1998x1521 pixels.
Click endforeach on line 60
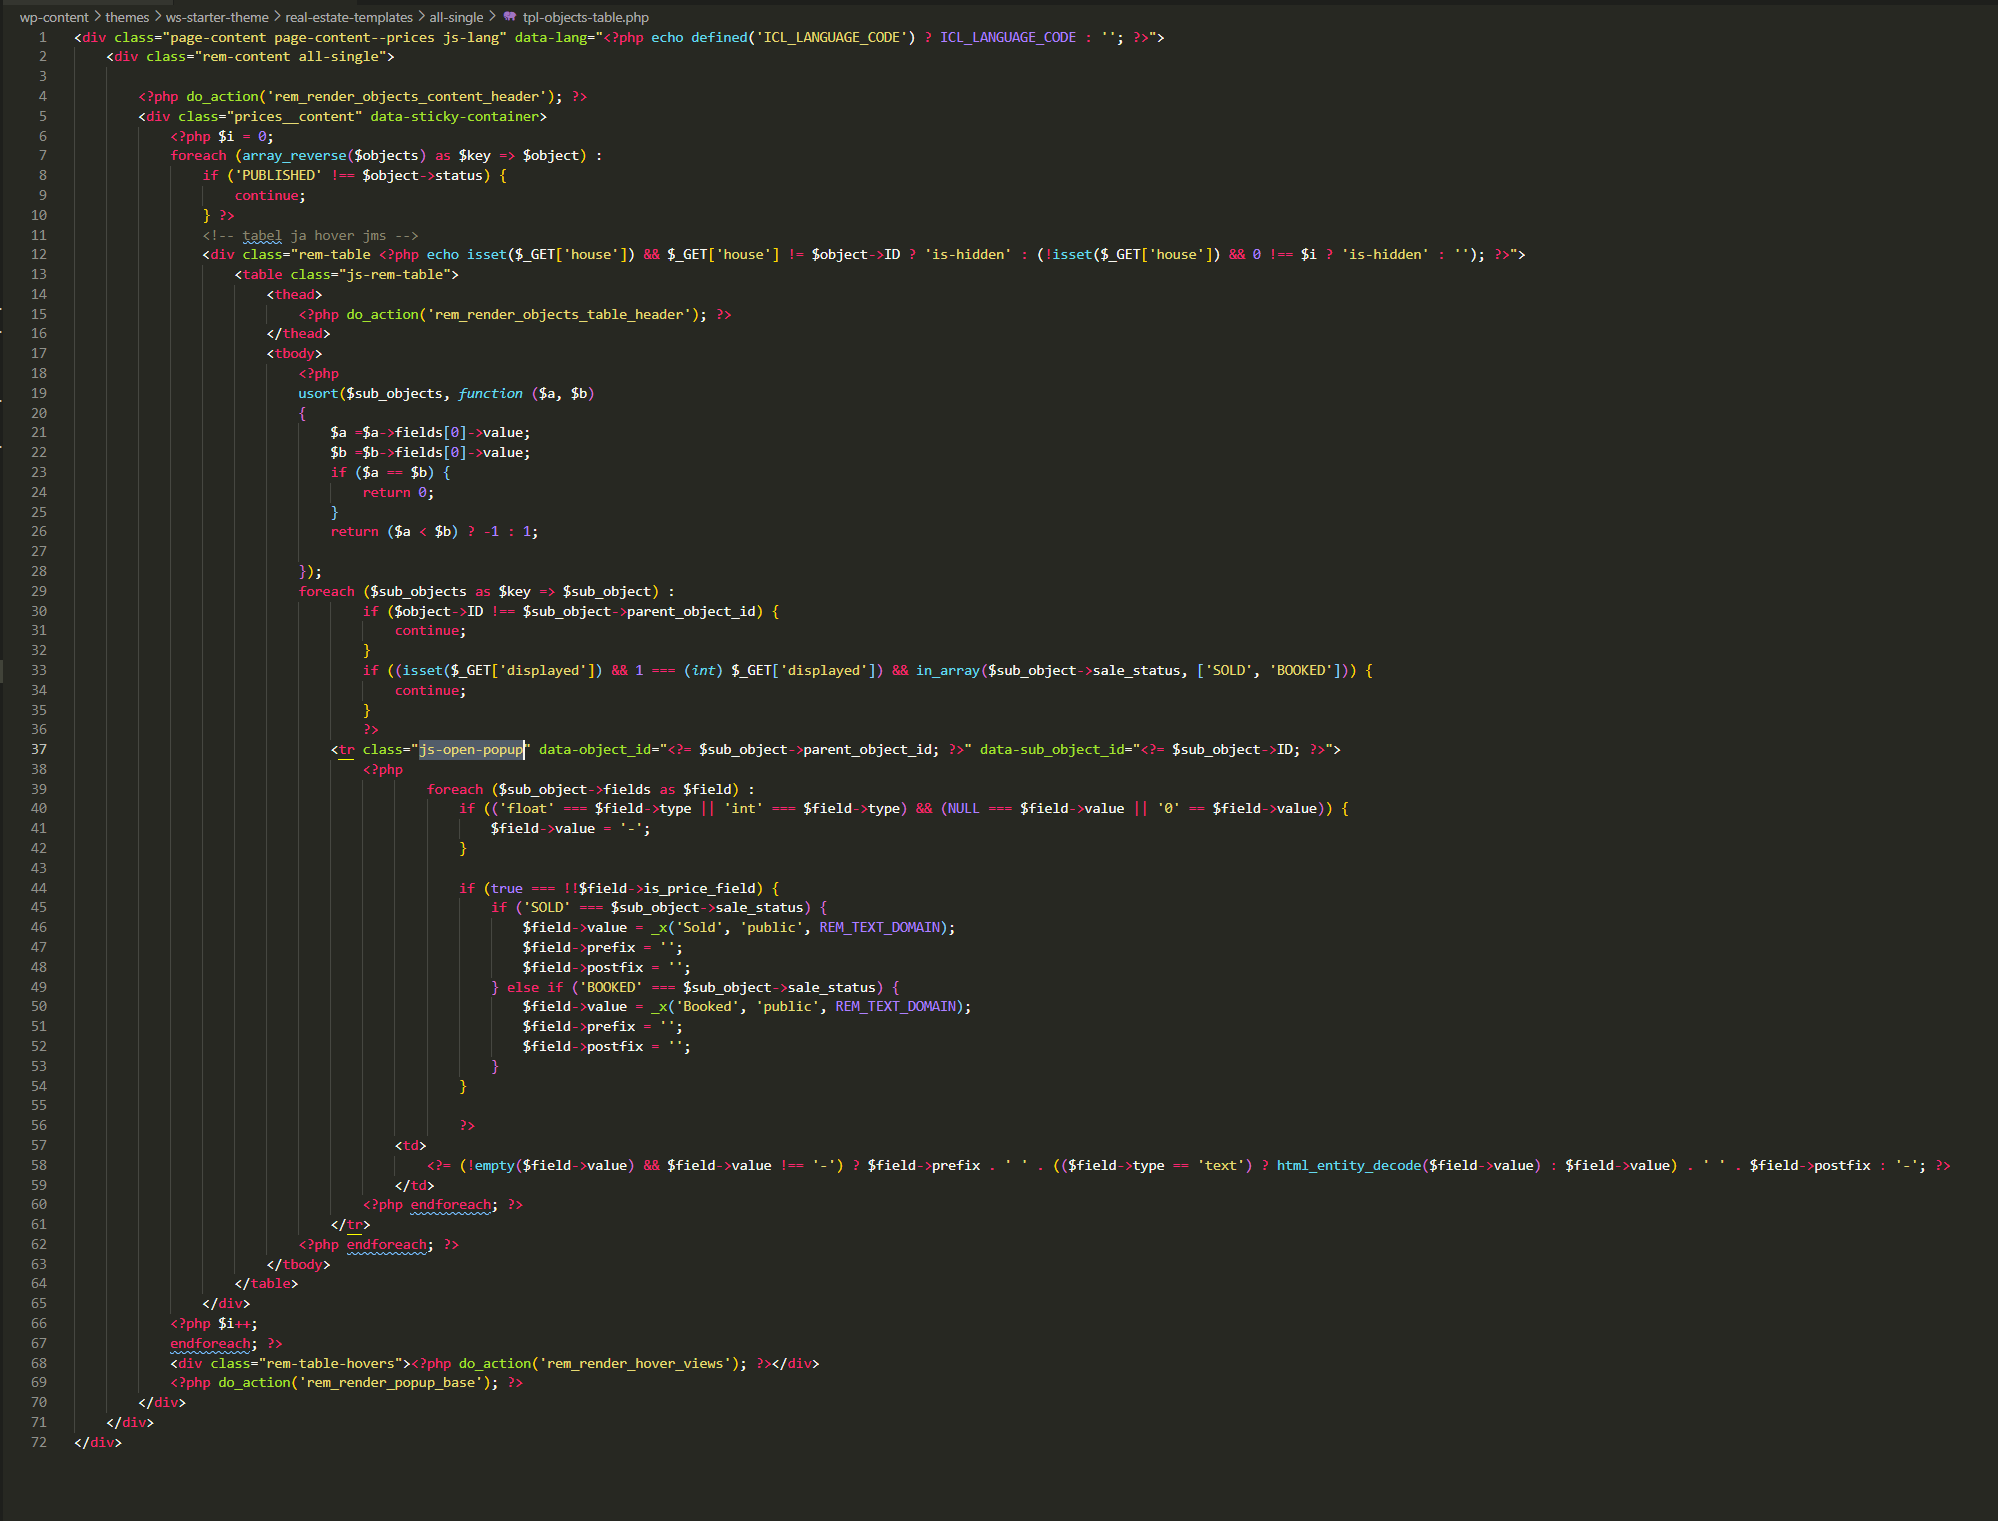point(451,1204)
